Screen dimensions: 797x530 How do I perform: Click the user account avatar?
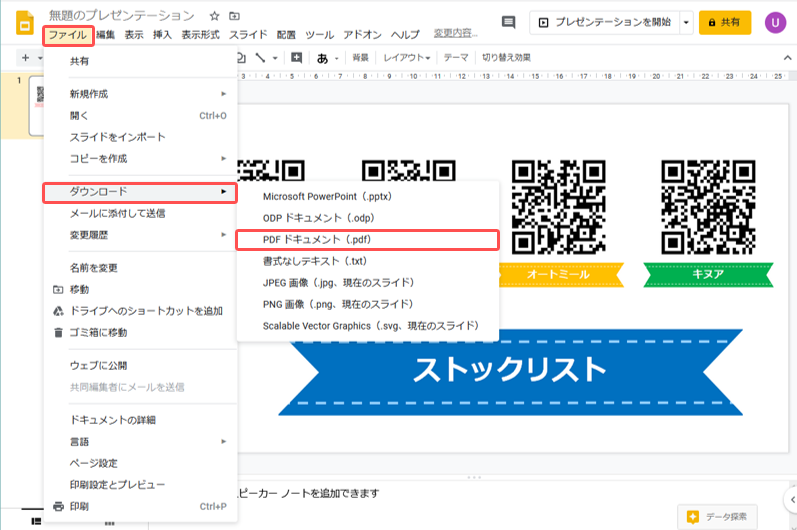tap(775, 22)
